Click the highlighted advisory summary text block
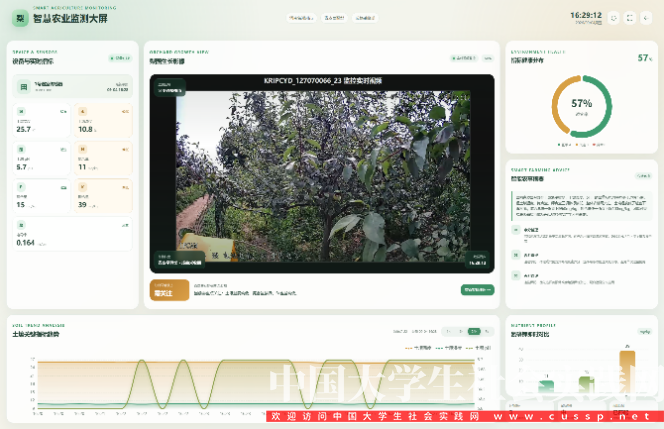Image resolution: width=664 pixels, height=429 pixels. point(582,206)
